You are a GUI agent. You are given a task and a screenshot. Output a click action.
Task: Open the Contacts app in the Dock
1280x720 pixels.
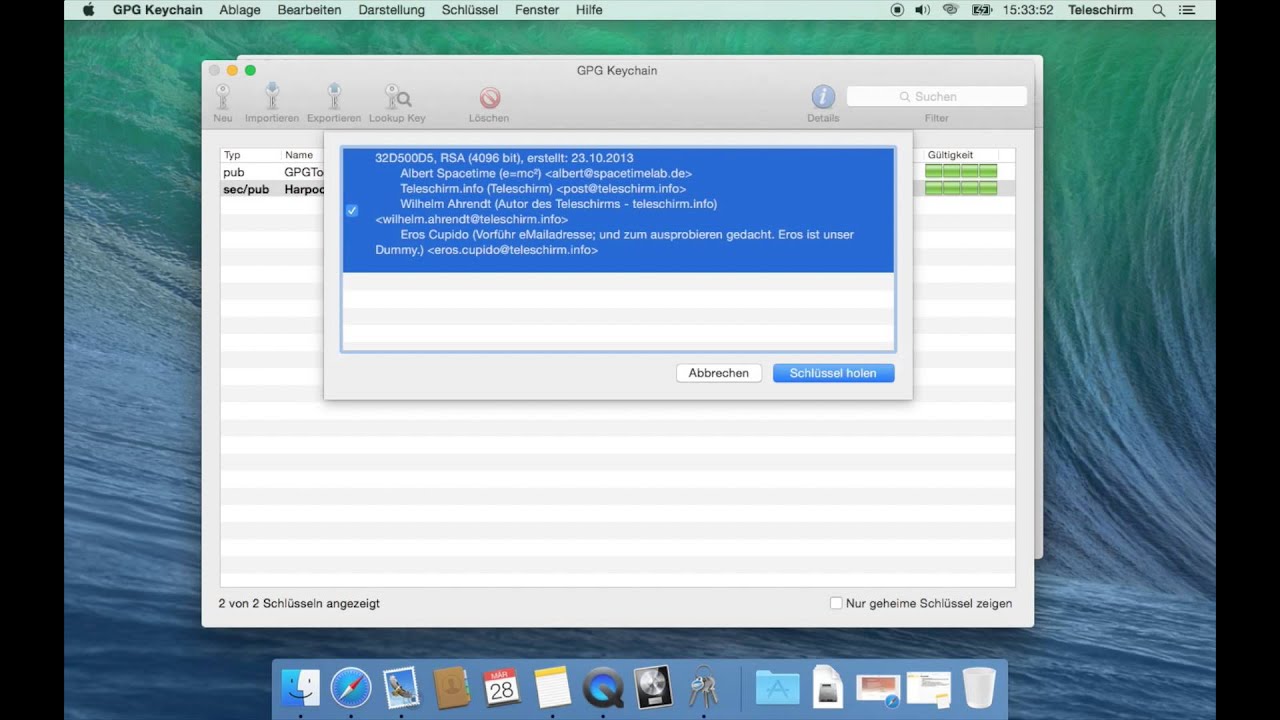pos(452,688)
